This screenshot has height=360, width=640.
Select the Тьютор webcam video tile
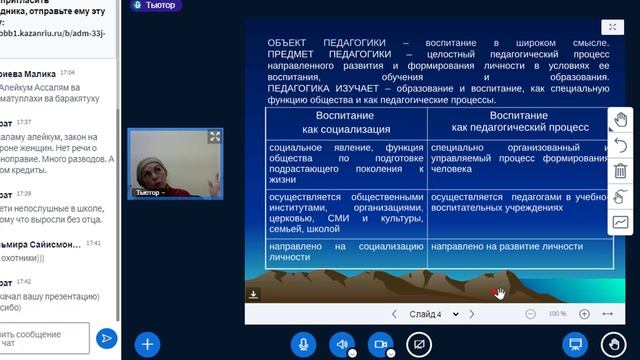[x=175, y=164]
